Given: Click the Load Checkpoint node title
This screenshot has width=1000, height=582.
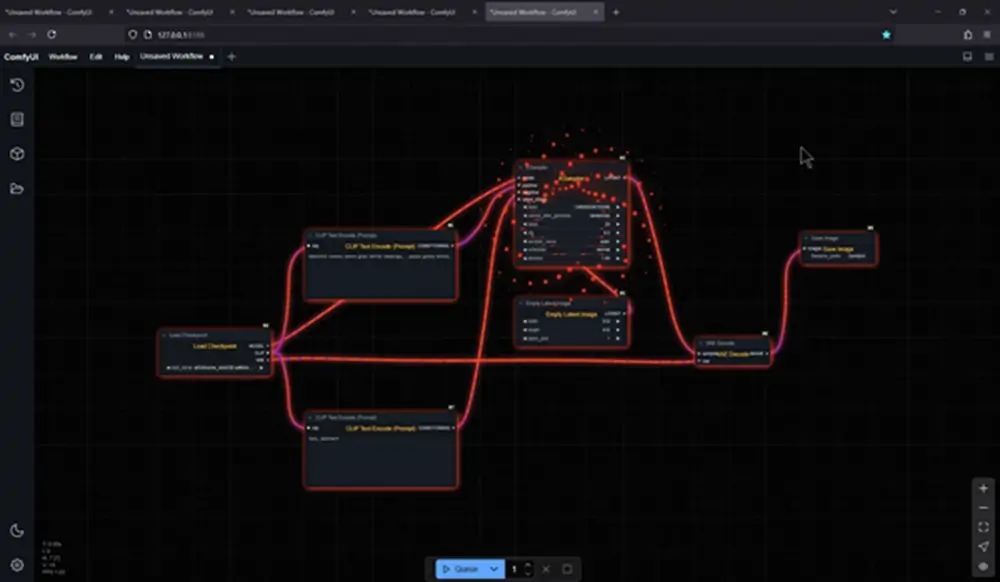Looking at the screenshot, I should pos(189,335).
